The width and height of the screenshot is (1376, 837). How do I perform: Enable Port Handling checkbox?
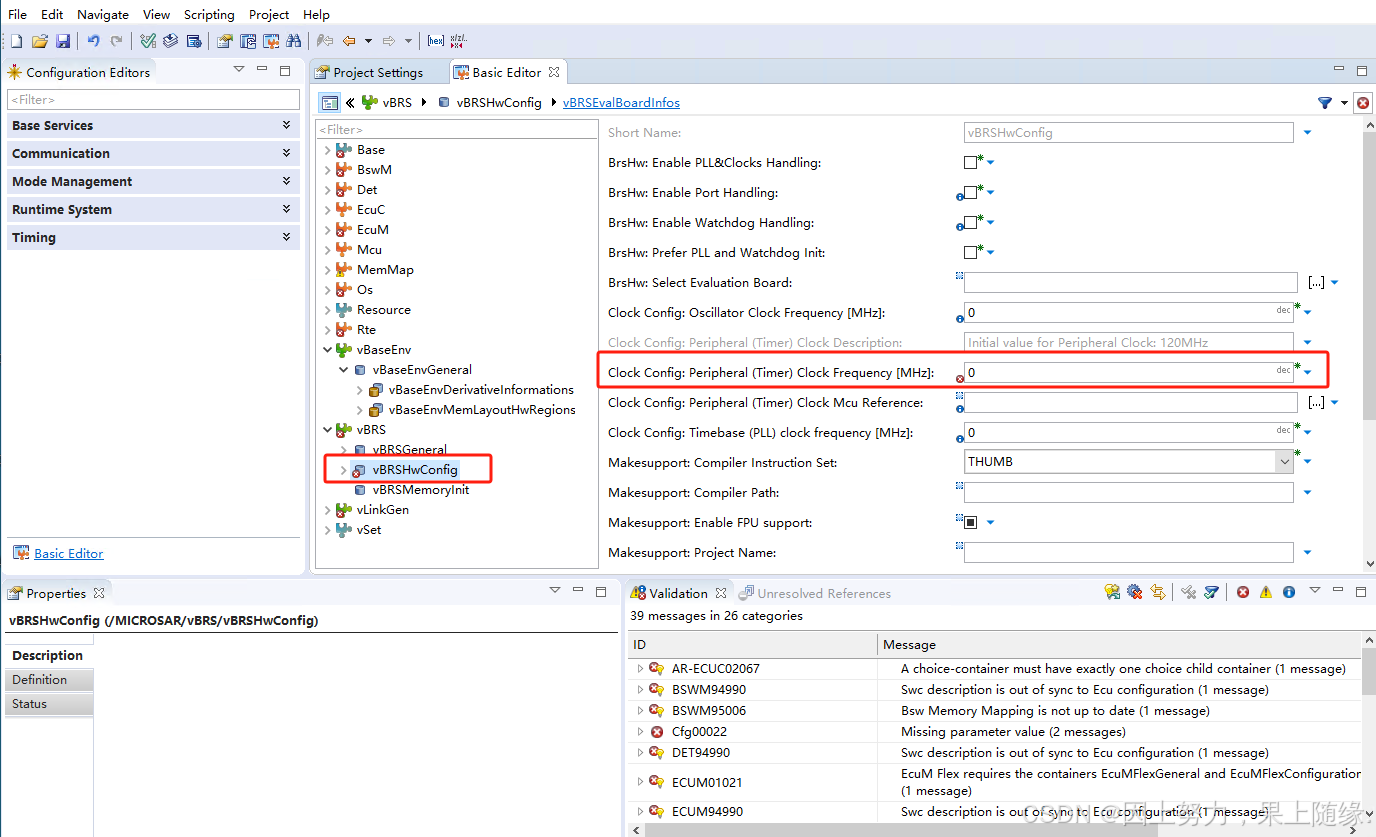[970, 192]
